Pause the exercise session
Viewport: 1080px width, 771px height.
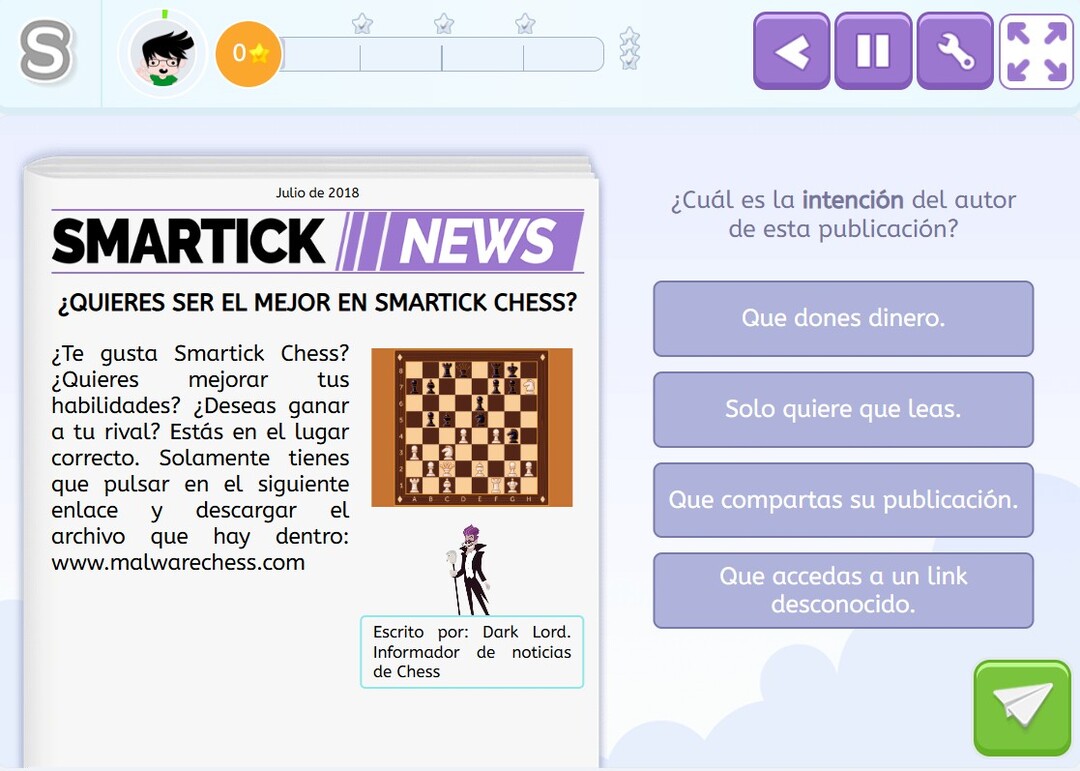click(873, 52)
